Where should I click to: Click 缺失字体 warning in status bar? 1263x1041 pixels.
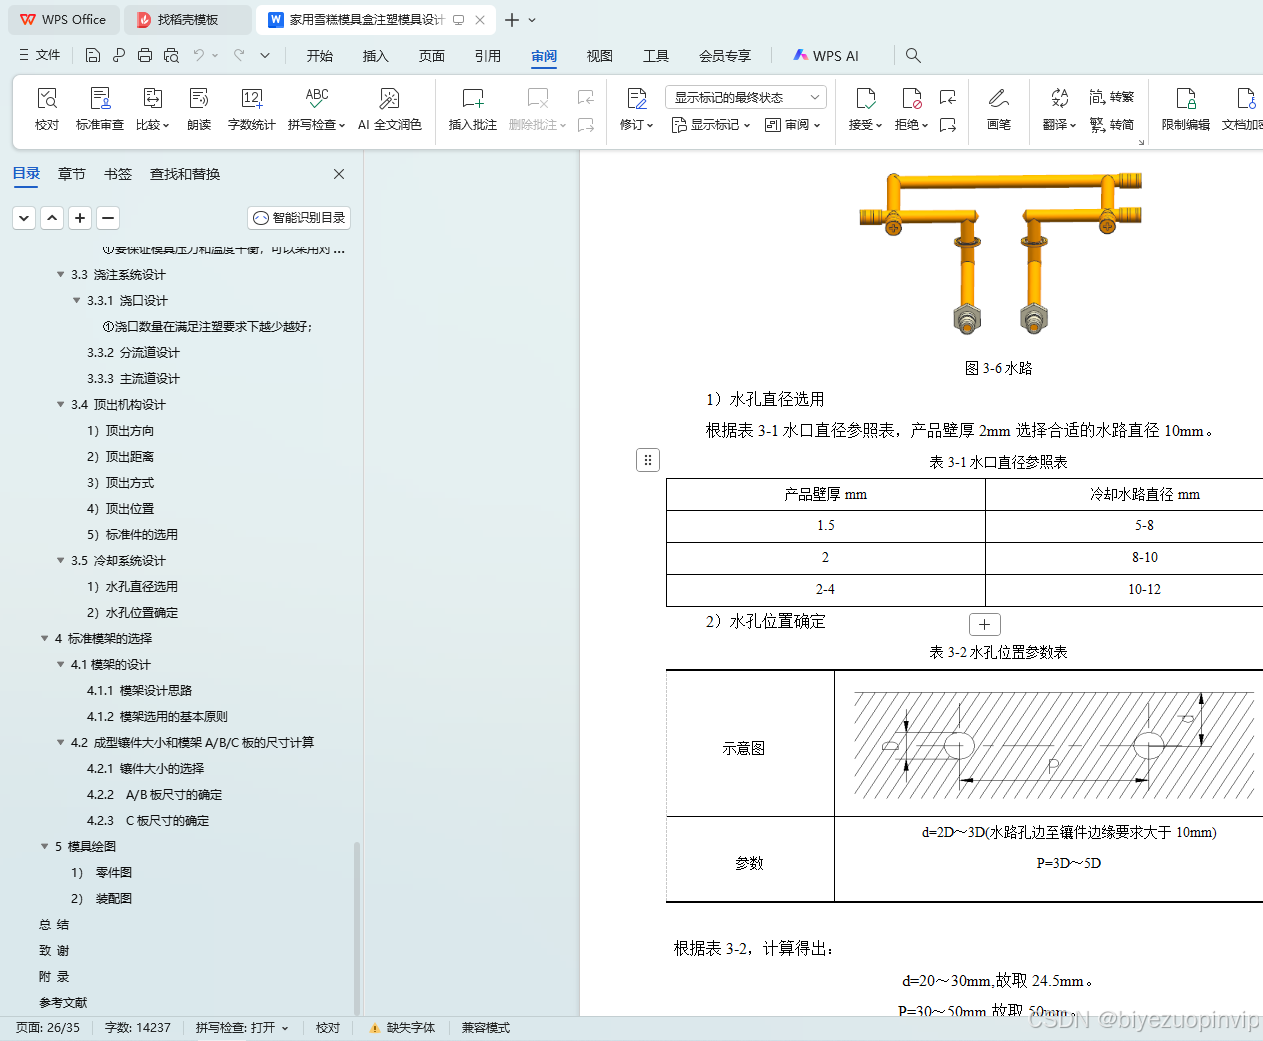[402, 1028]
